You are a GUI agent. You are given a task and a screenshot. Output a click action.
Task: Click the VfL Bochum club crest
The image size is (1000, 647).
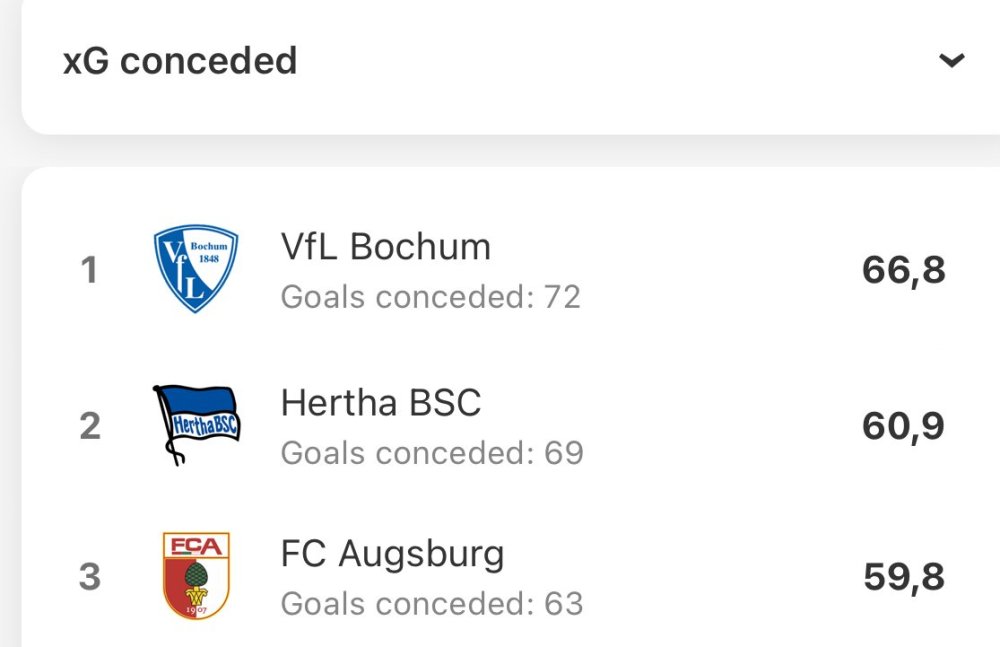click(x=196, y=269)
